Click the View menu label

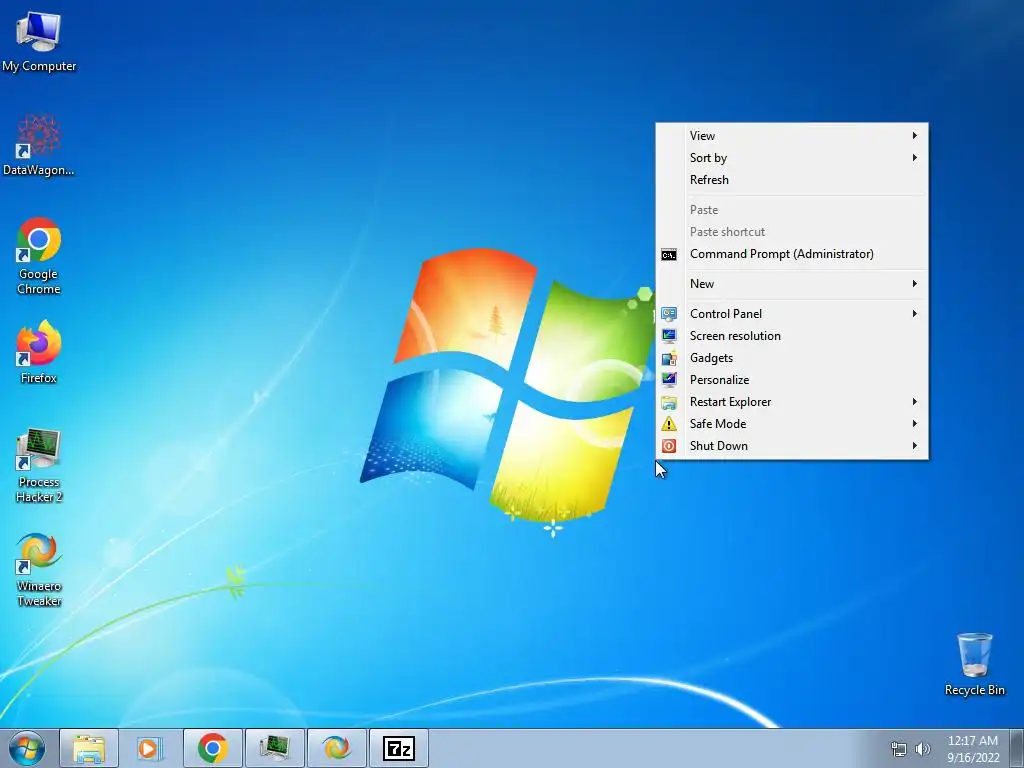pos(702,136)
